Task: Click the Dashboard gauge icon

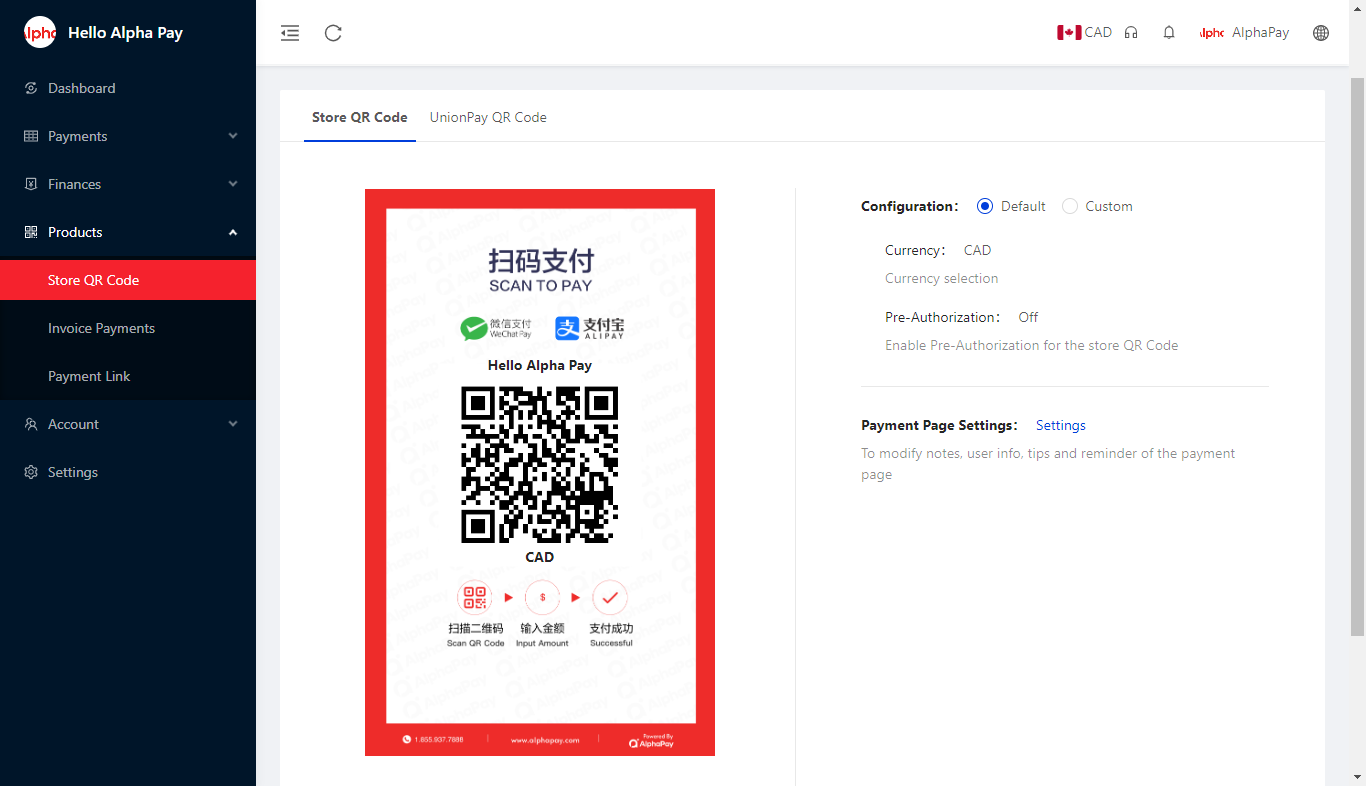Action: 31,88
